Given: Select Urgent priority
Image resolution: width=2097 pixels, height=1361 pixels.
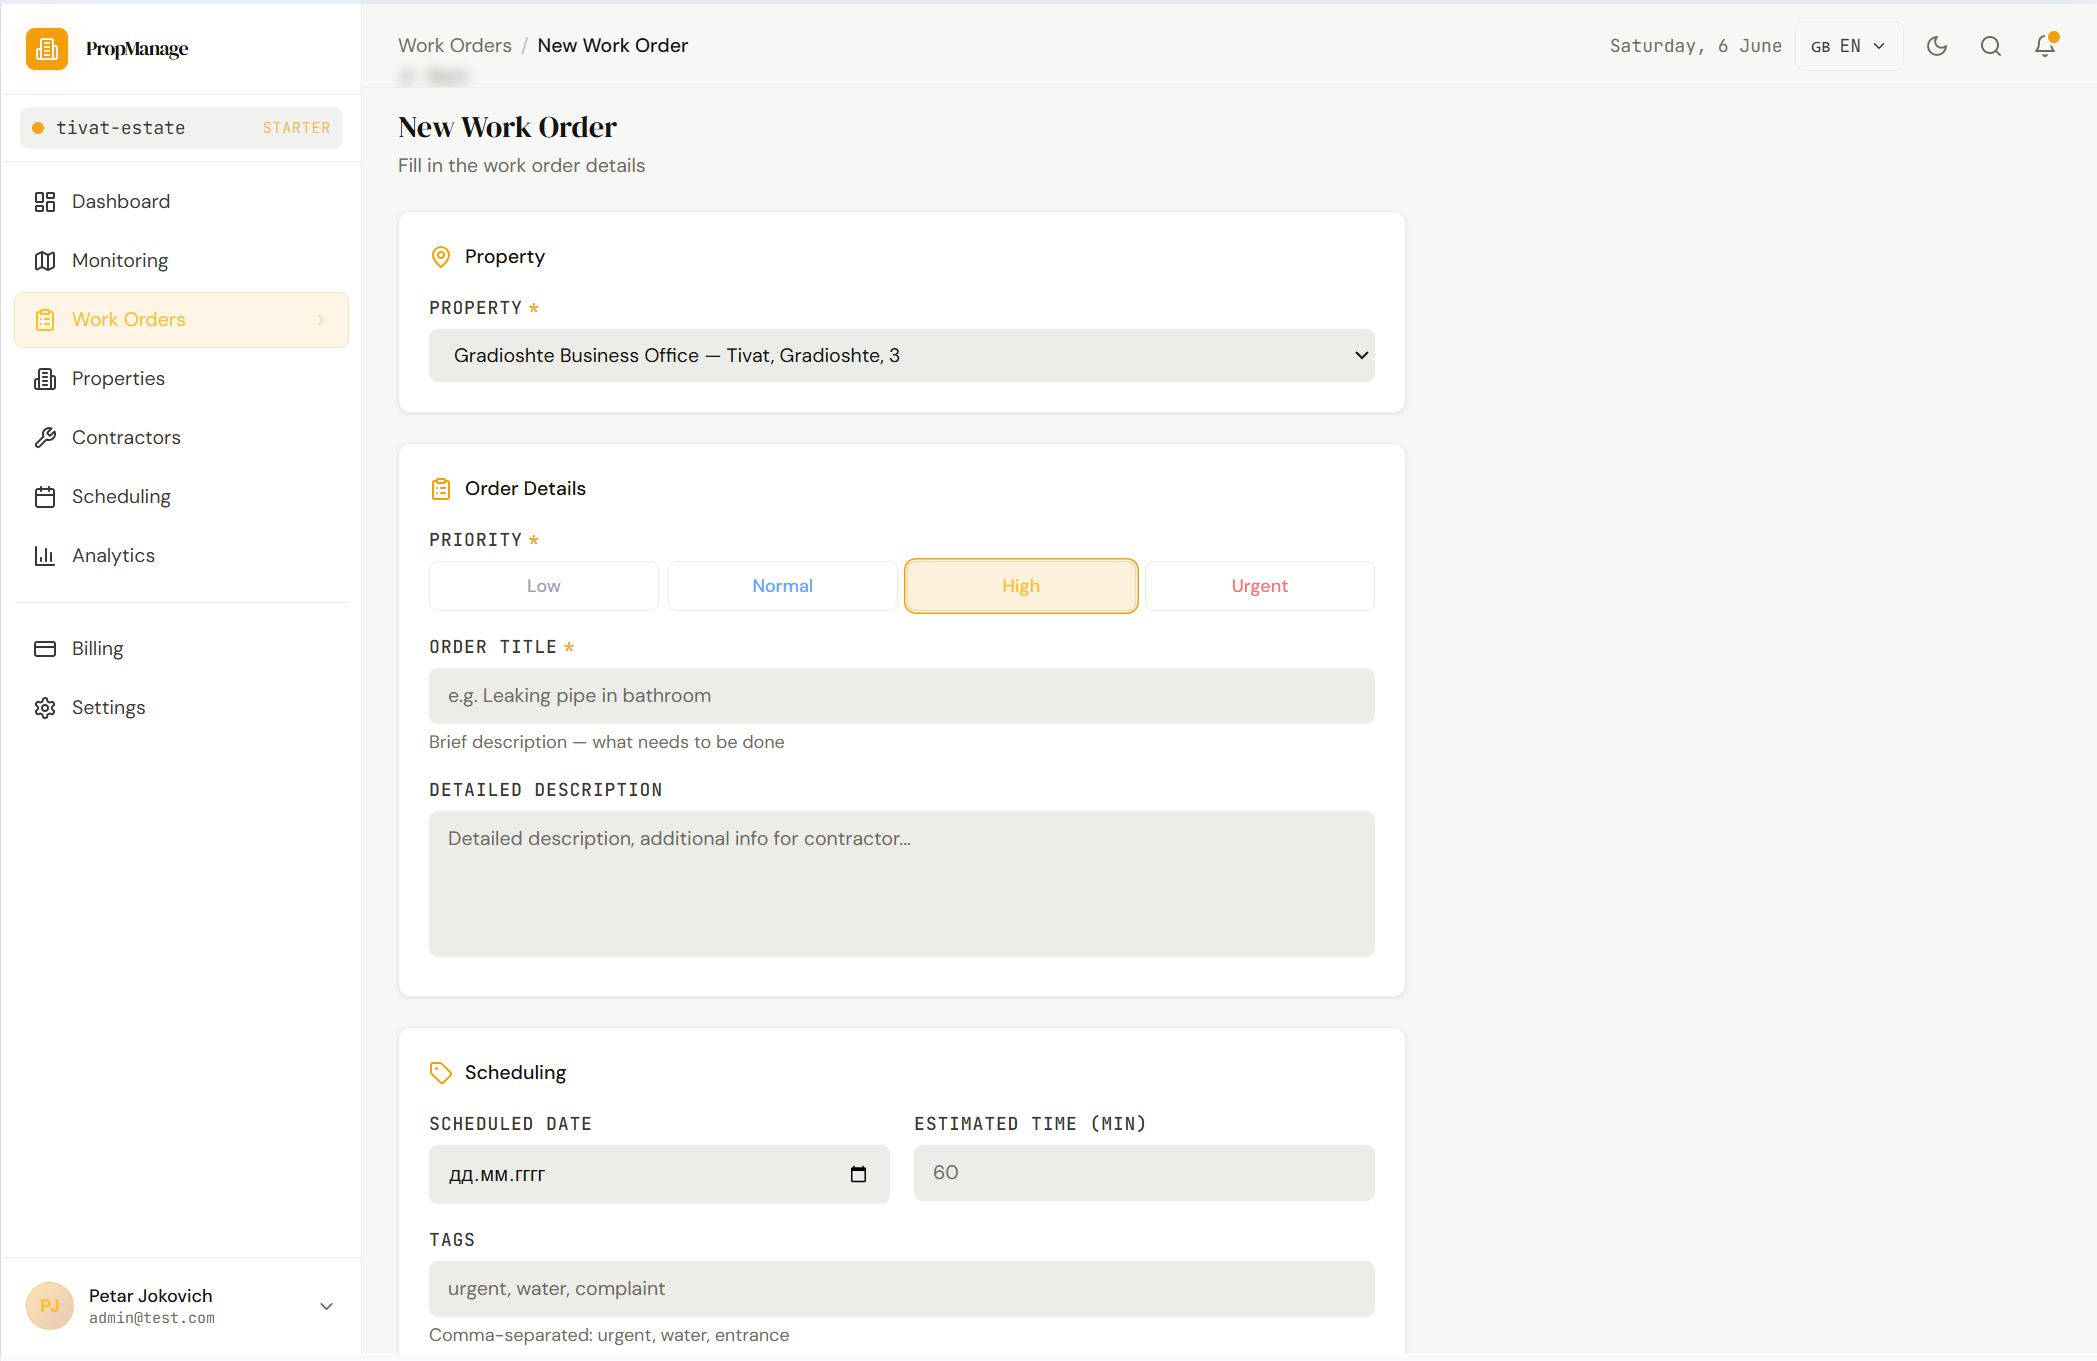Looking at the screenshot, I should [1260, 586].
